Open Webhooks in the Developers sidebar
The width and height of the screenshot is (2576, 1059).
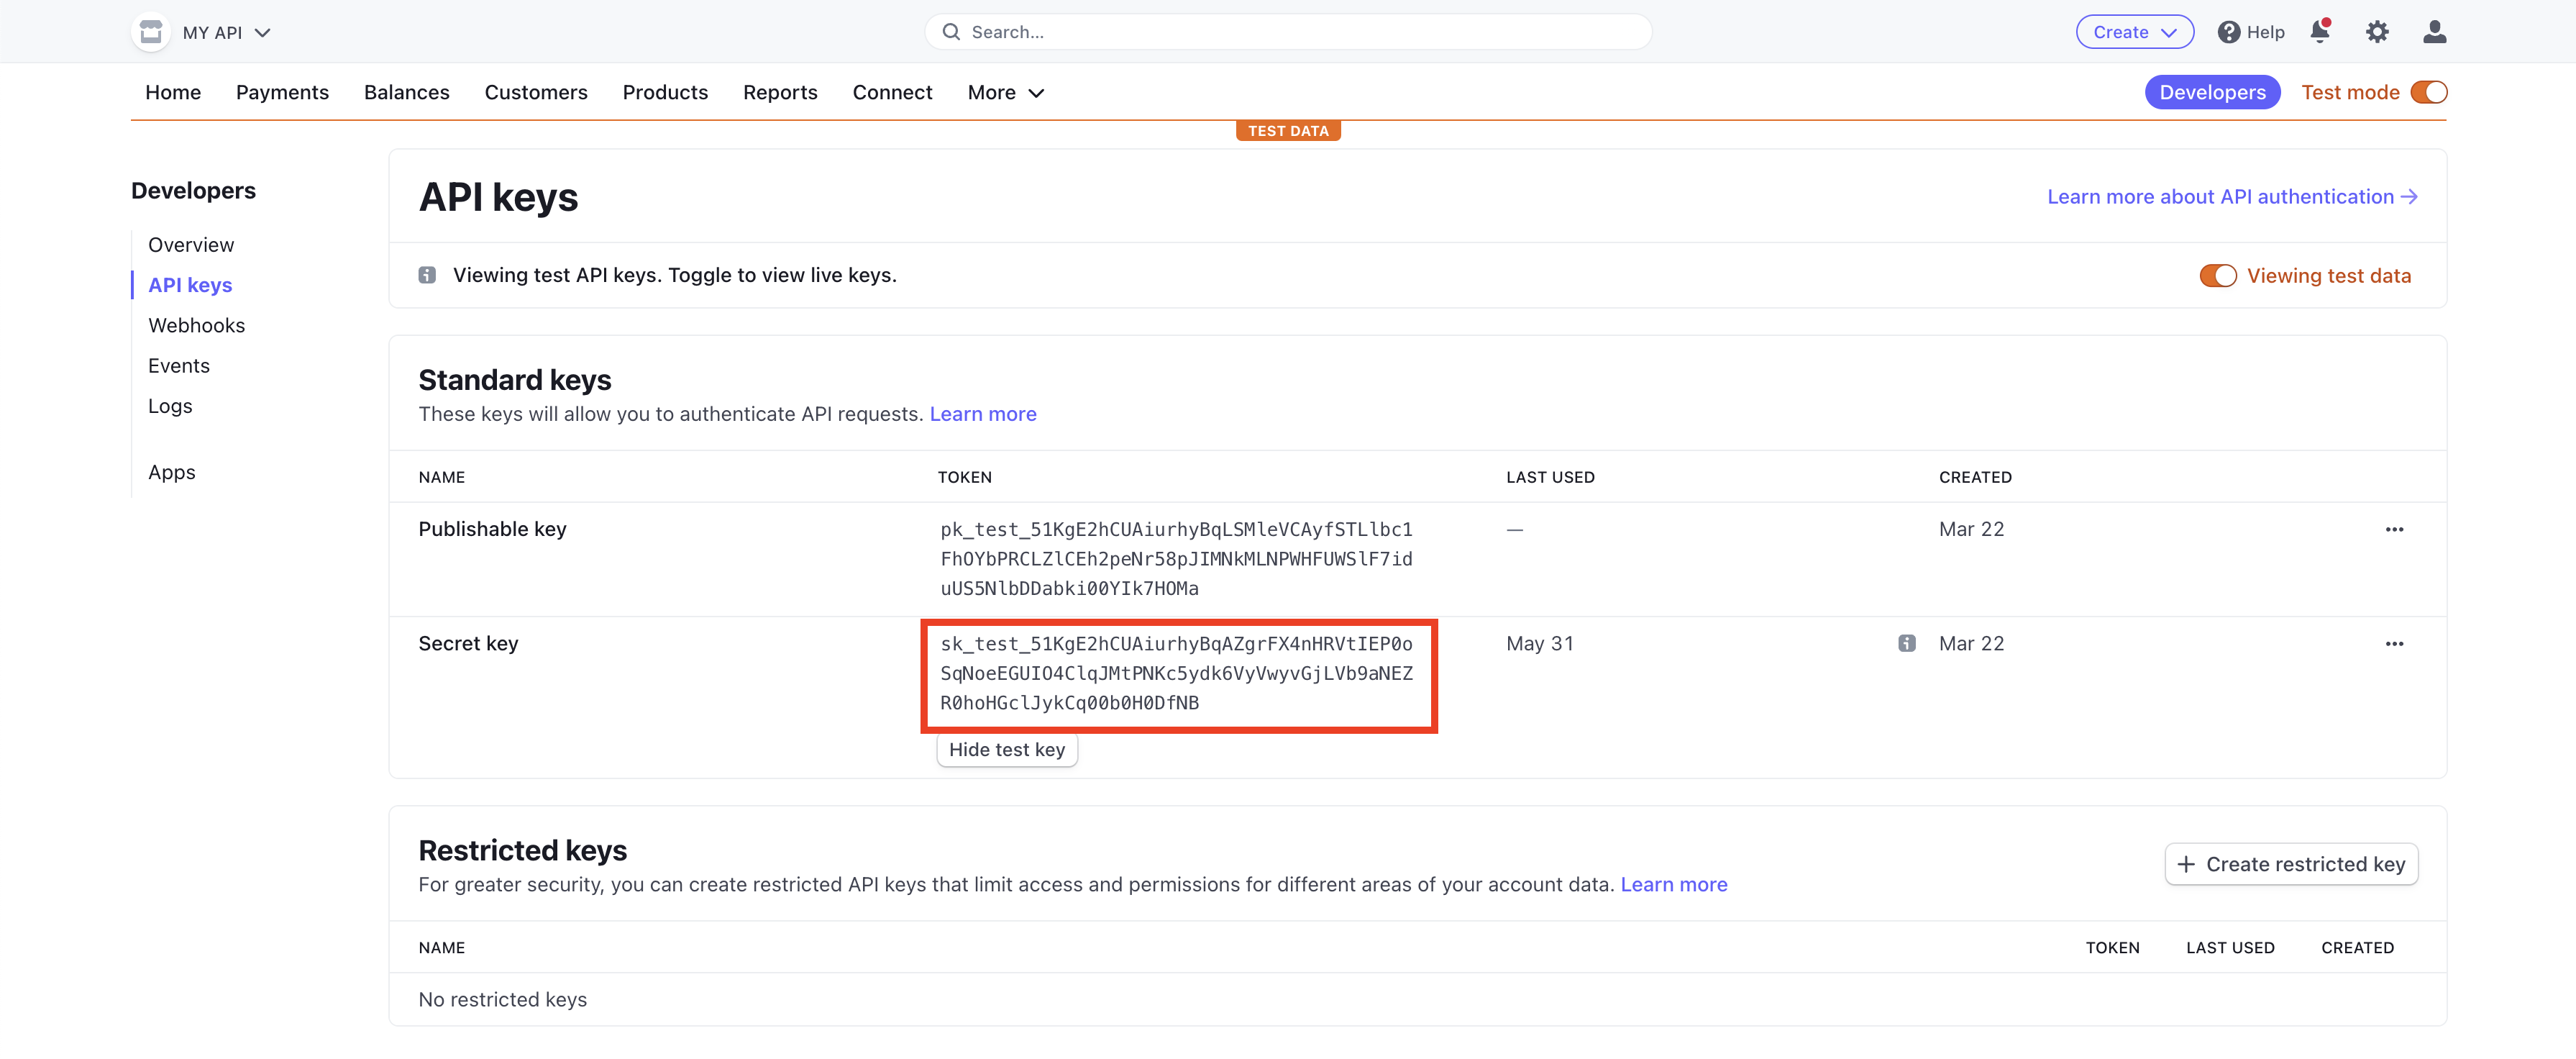pos(196,325)
